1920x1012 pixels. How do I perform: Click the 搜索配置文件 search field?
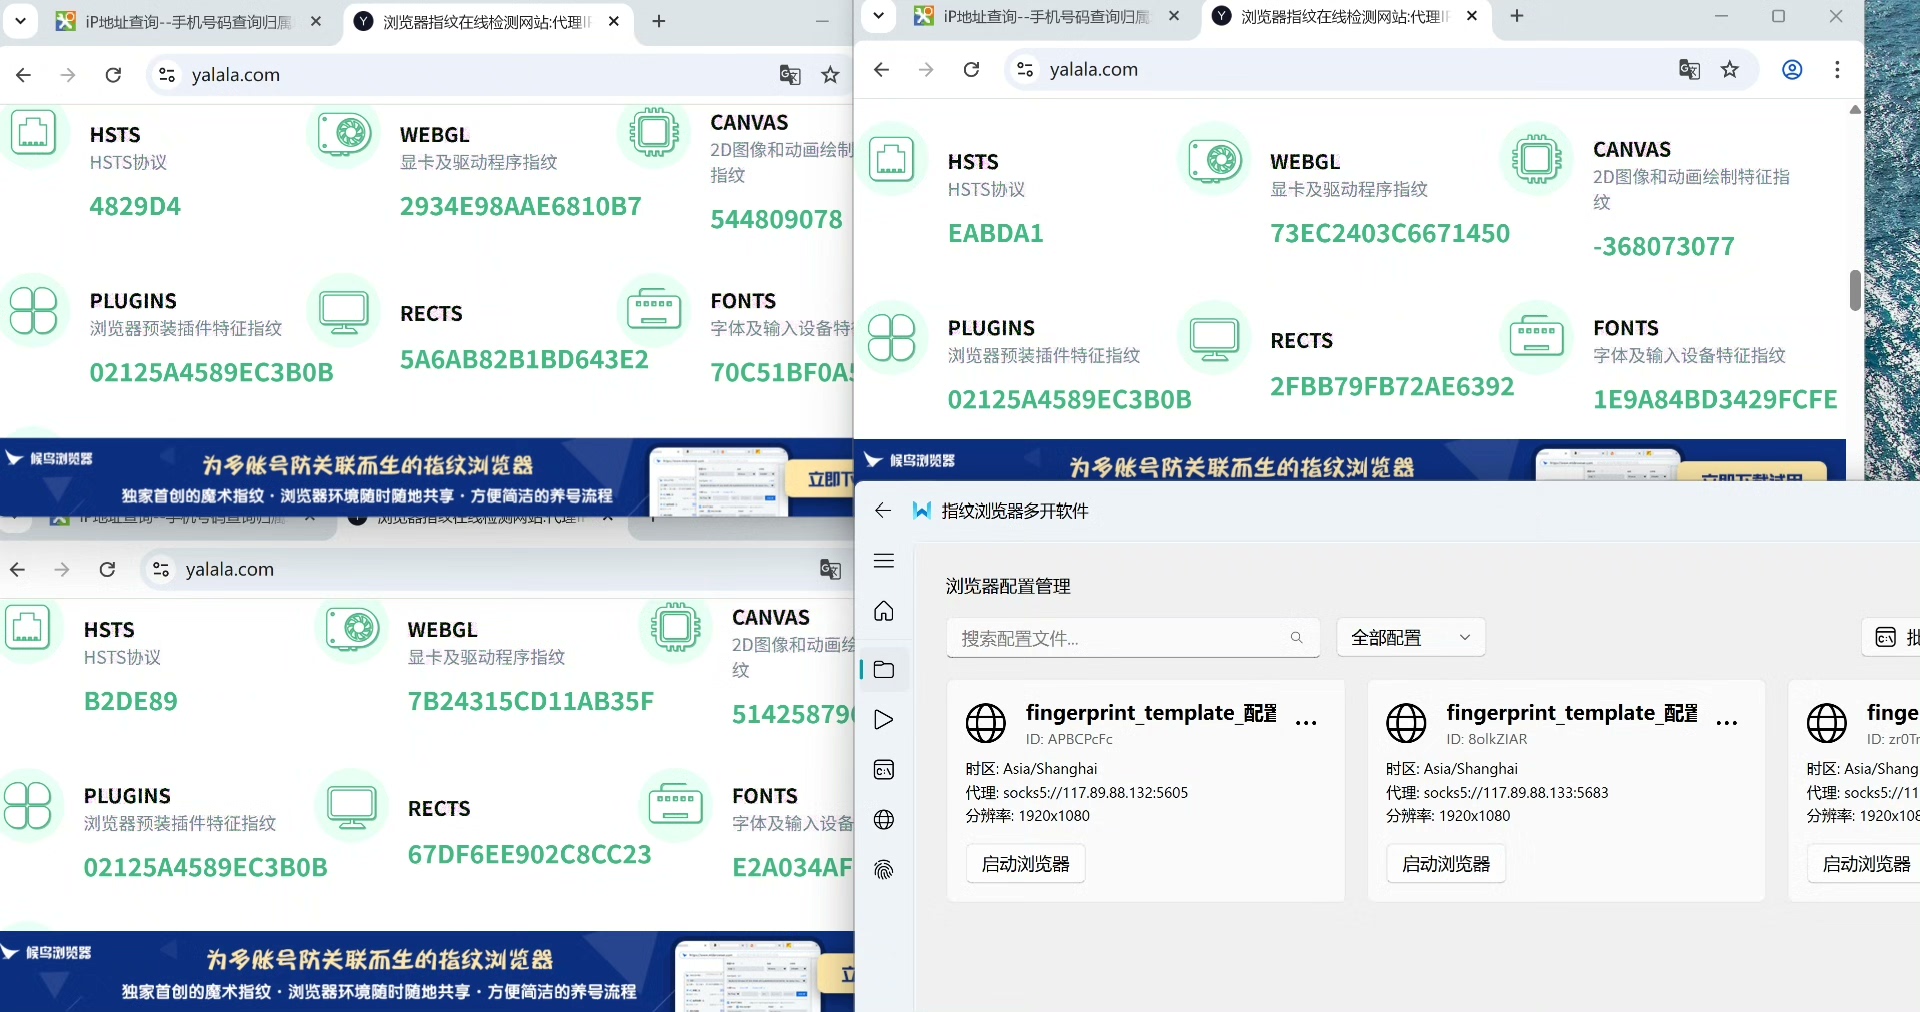[1133, 637]
